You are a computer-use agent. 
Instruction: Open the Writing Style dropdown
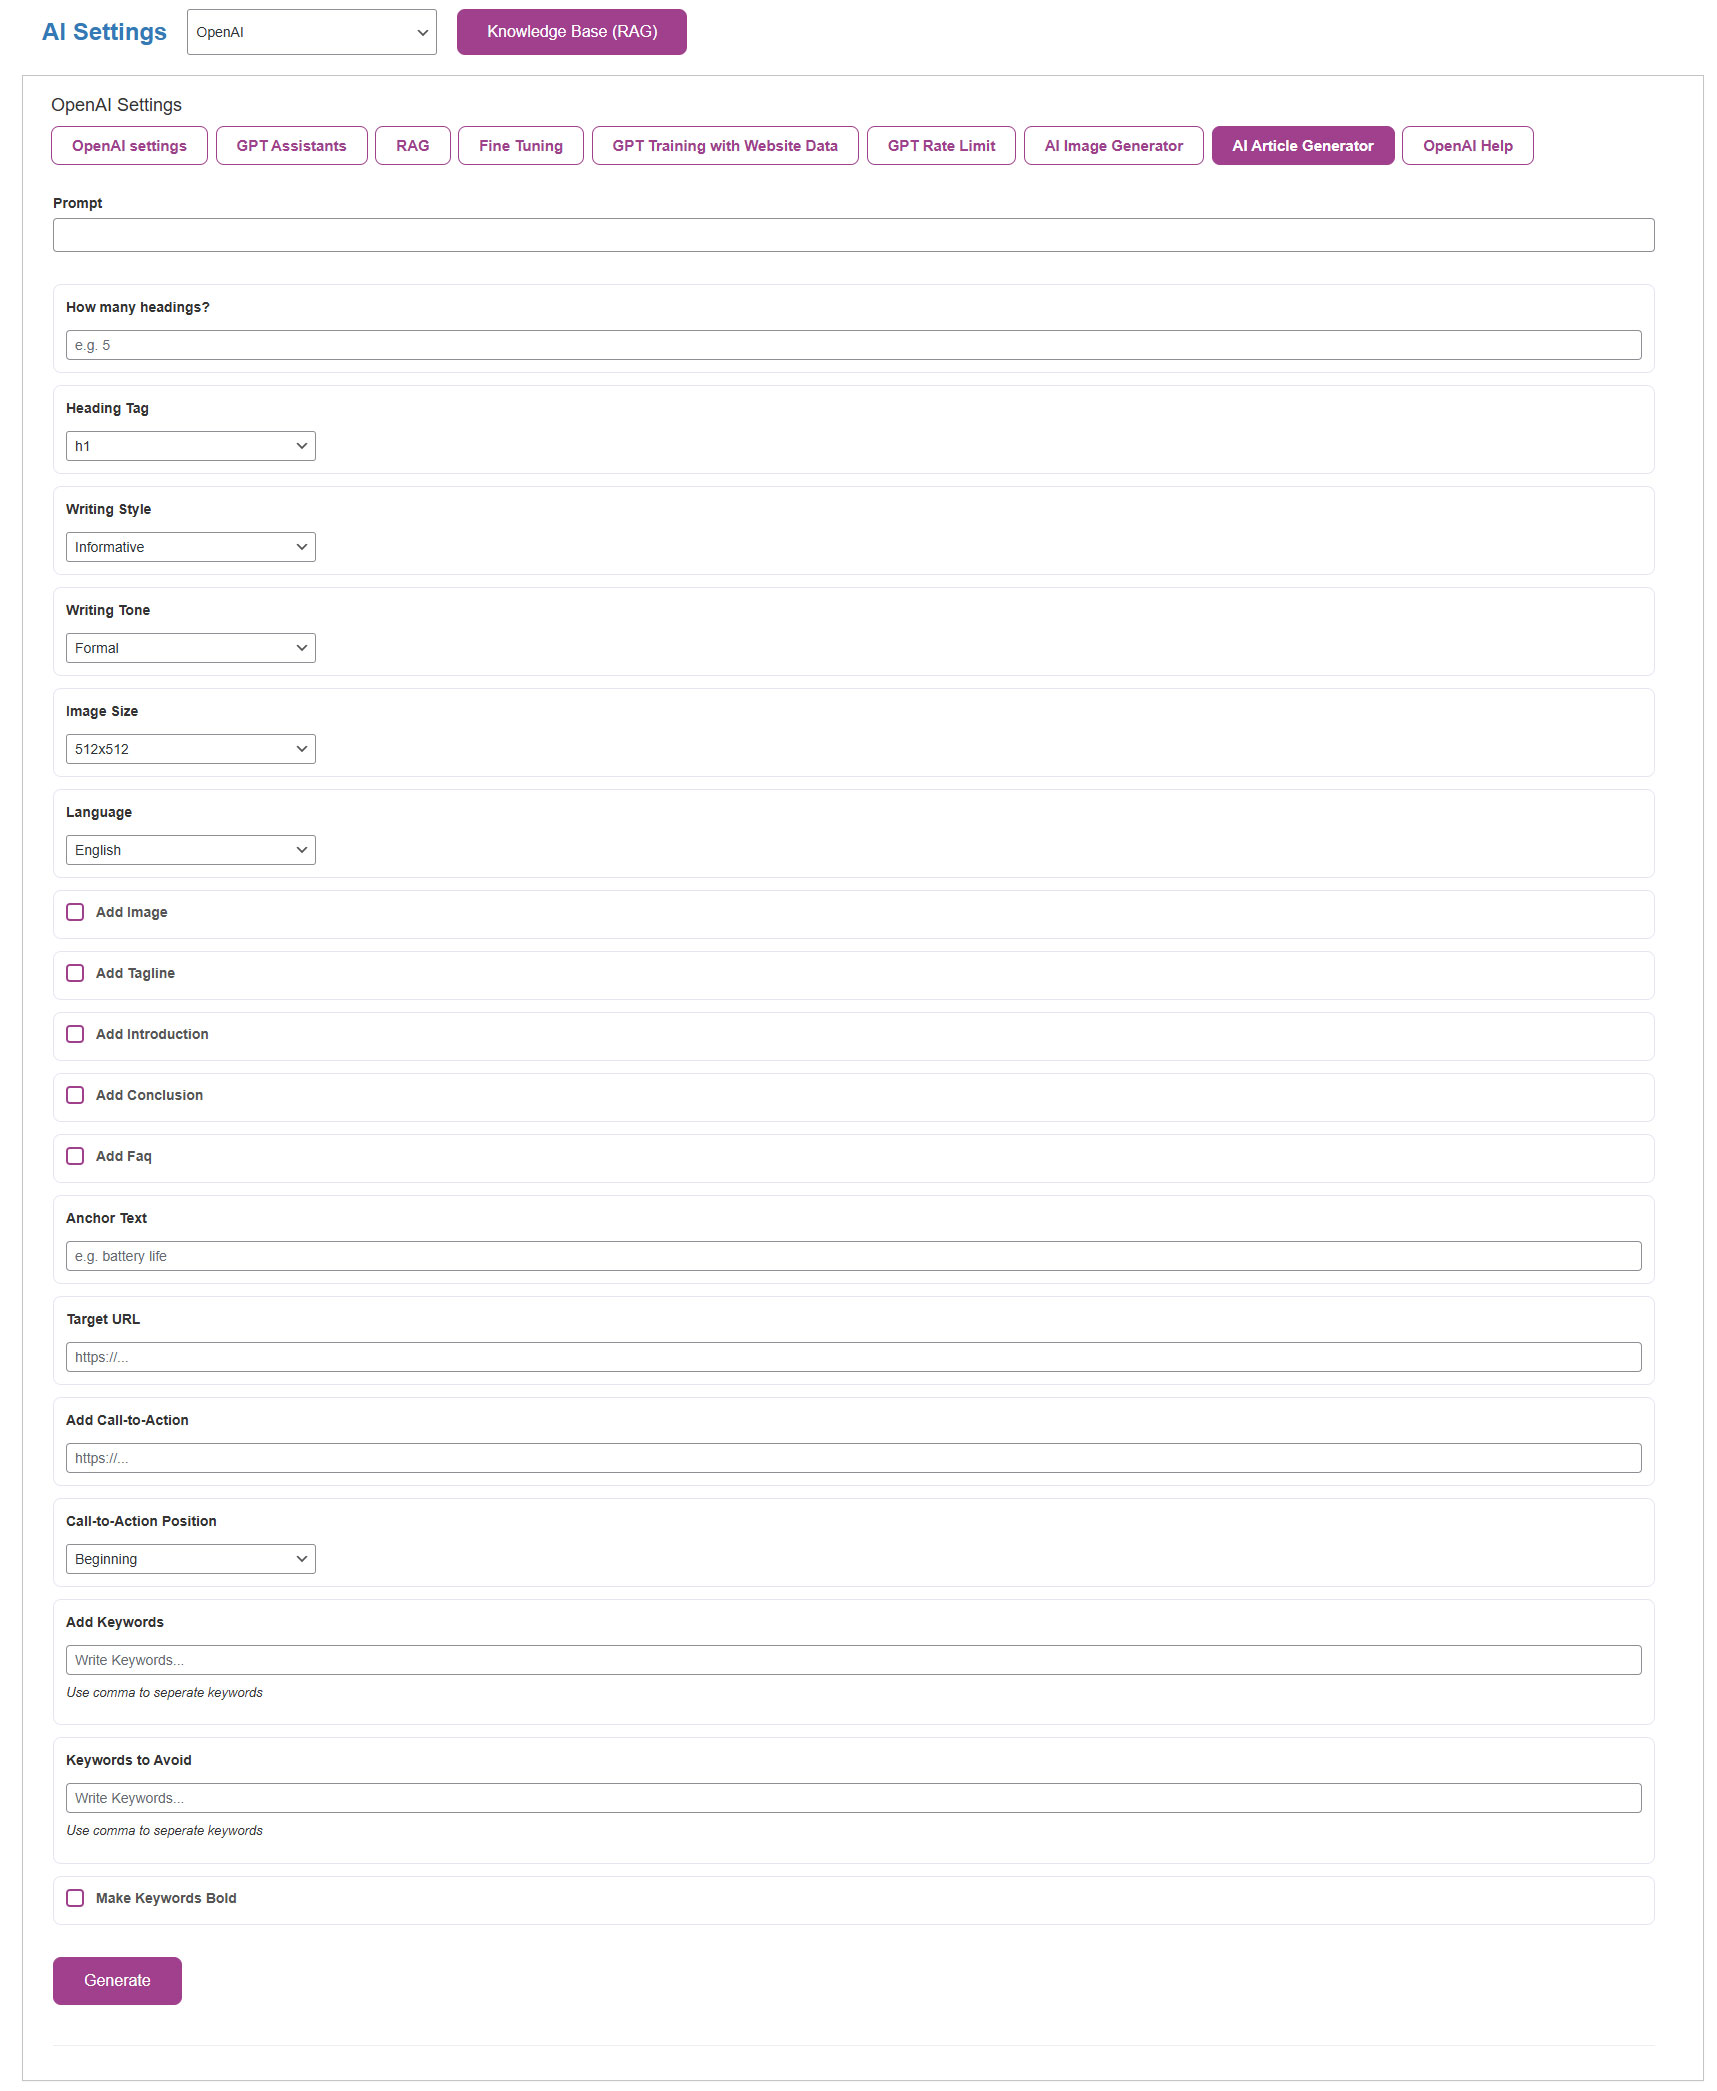click(190, 547)
